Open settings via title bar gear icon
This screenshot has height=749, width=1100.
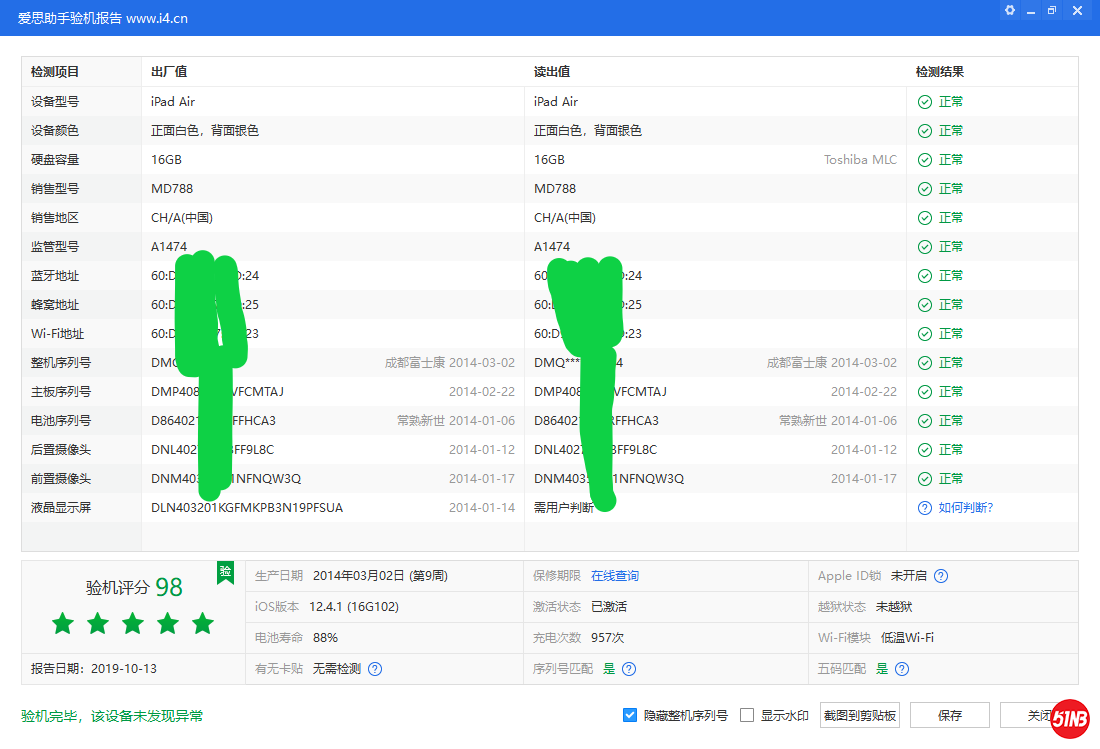(x=1009, y=10)
